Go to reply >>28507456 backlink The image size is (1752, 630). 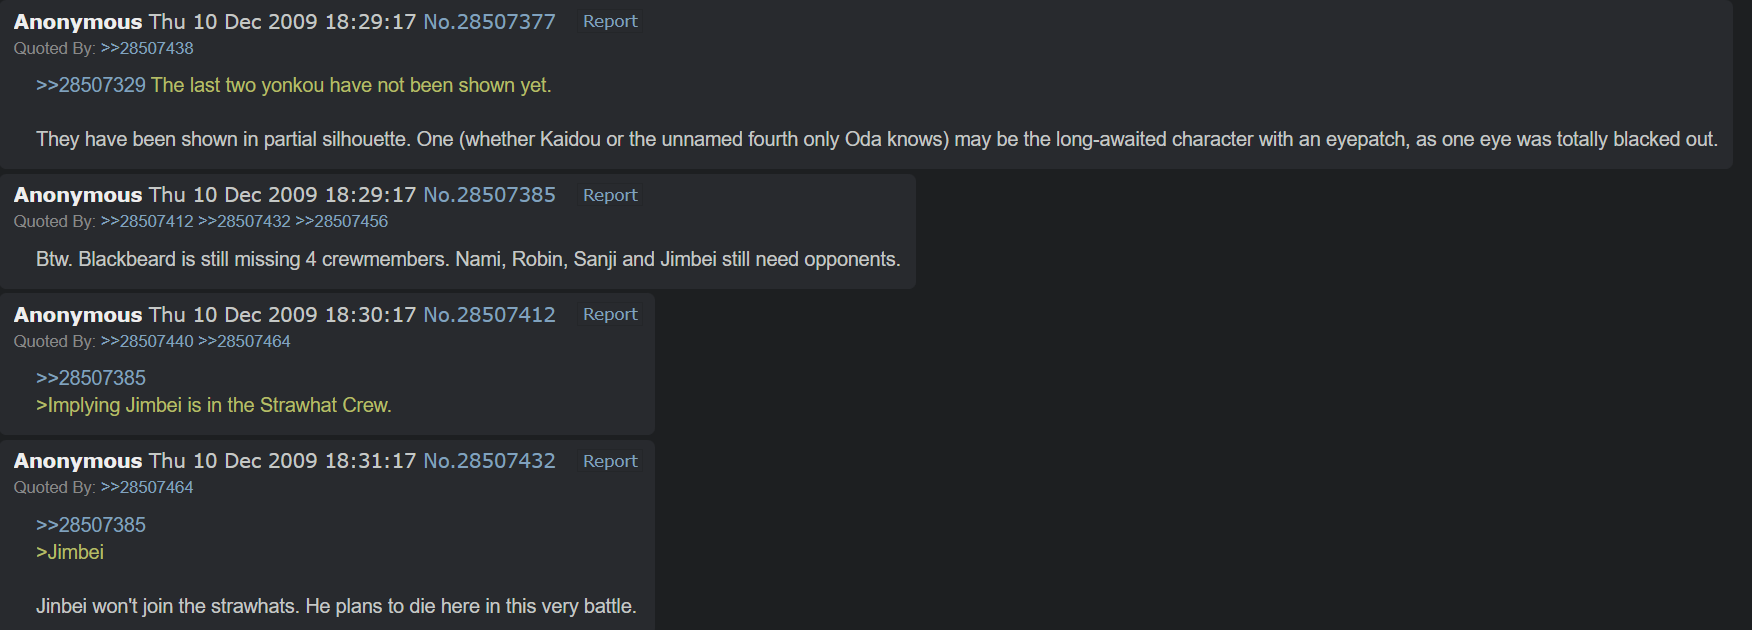coord(342,221)
